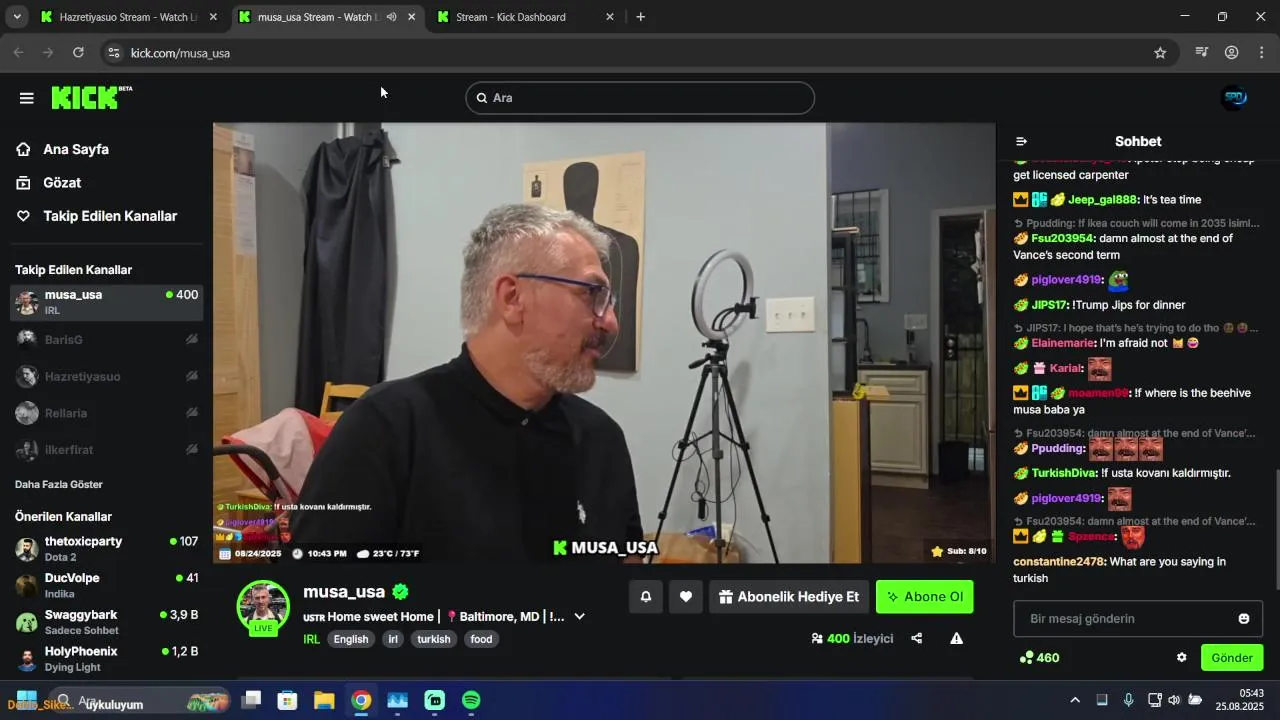Open Spotify from taskbar
Viewport: 1280px width, 720px height.
pyautogui.click(x=471, y=701)
